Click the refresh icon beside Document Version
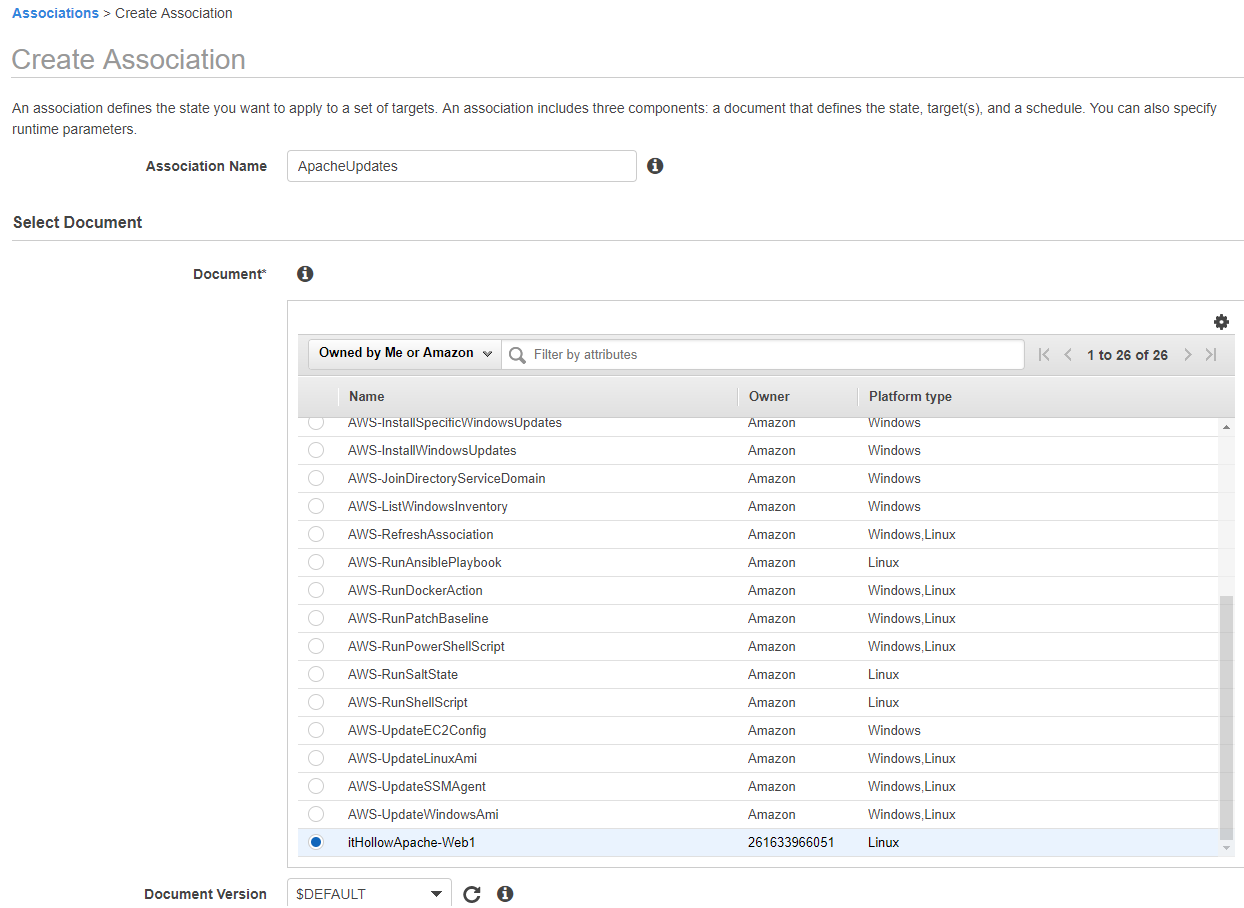 pyautogui.click(x=472, y=894)
